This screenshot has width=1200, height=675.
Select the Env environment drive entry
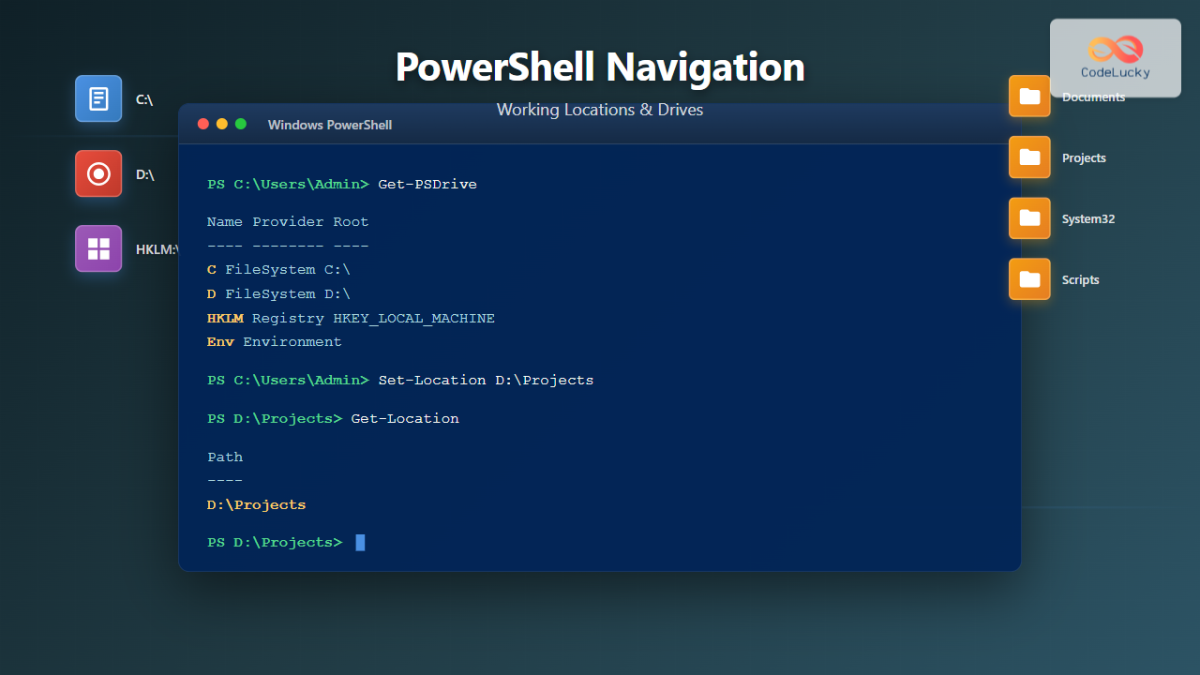(x=219, y=341)
